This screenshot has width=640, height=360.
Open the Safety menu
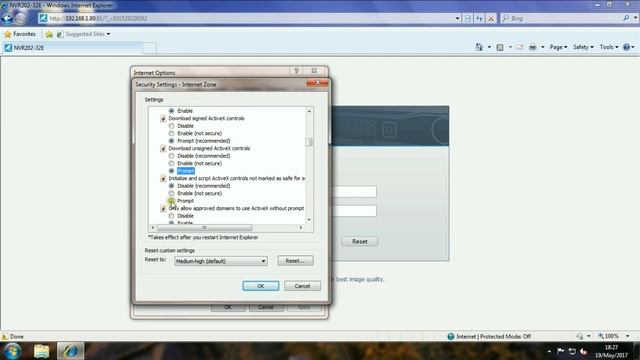coord(583,47)
